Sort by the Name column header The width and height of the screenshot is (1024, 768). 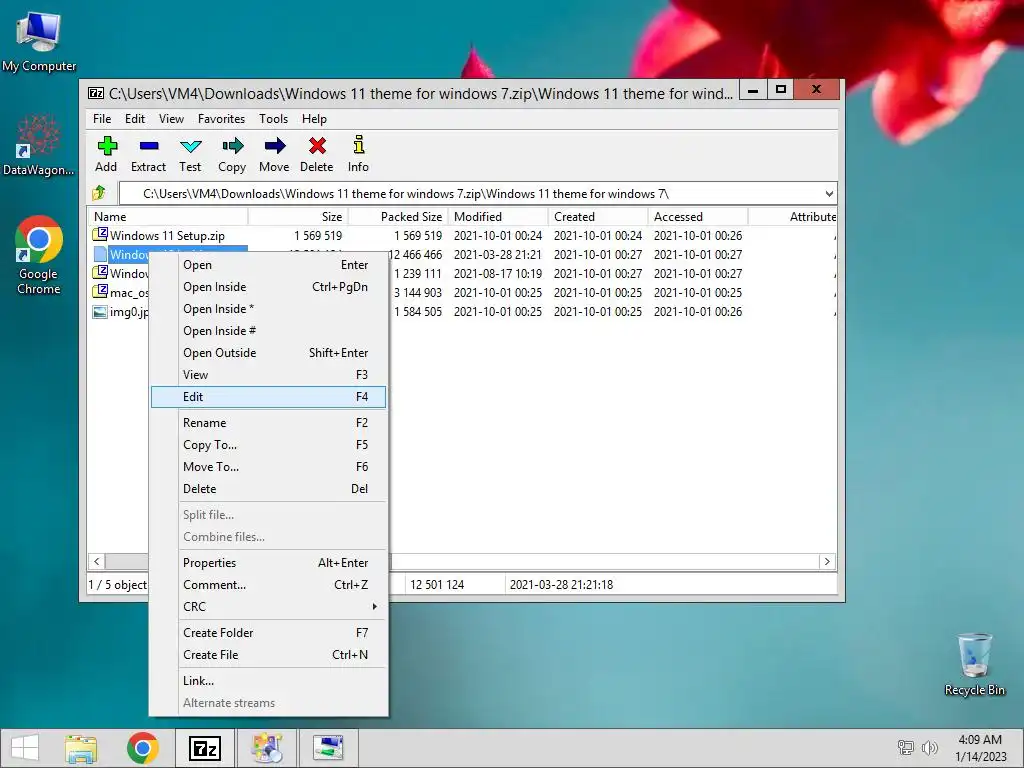(168, 217)
